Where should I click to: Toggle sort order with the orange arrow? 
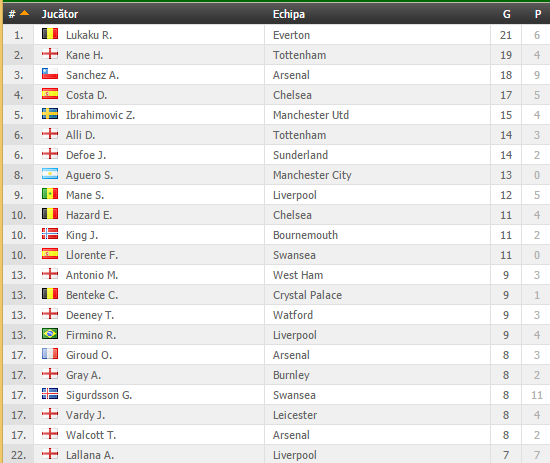(x=24, y=13)
